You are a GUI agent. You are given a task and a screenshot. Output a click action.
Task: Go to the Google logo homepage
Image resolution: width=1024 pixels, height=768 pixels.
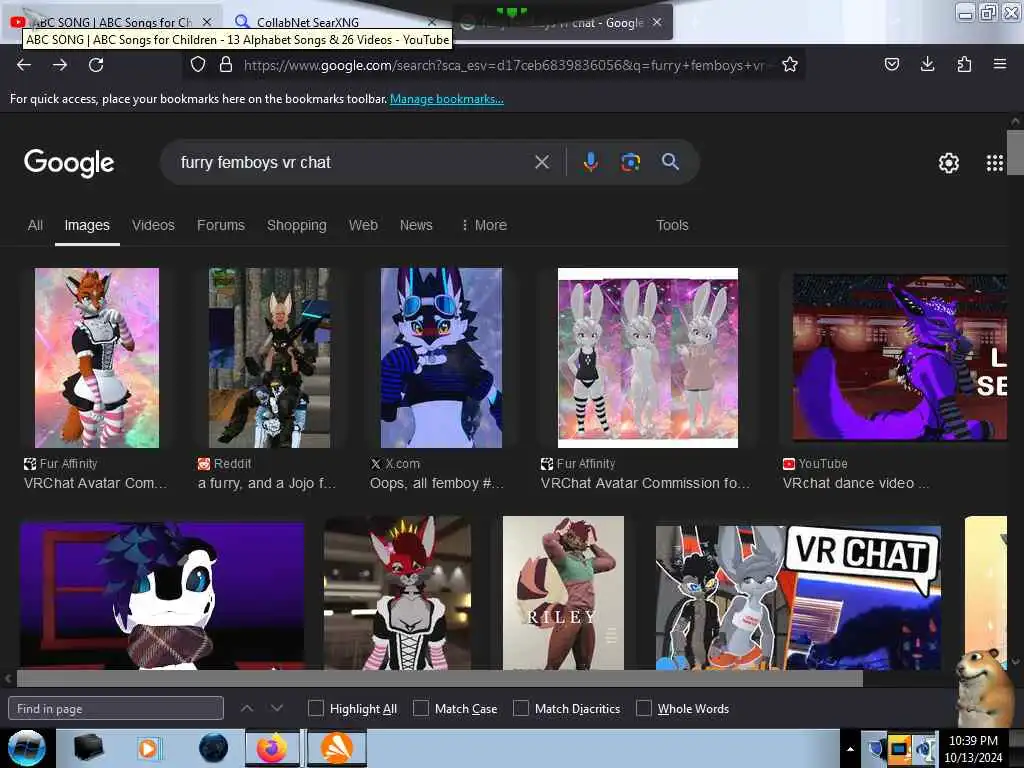point(69,163)
